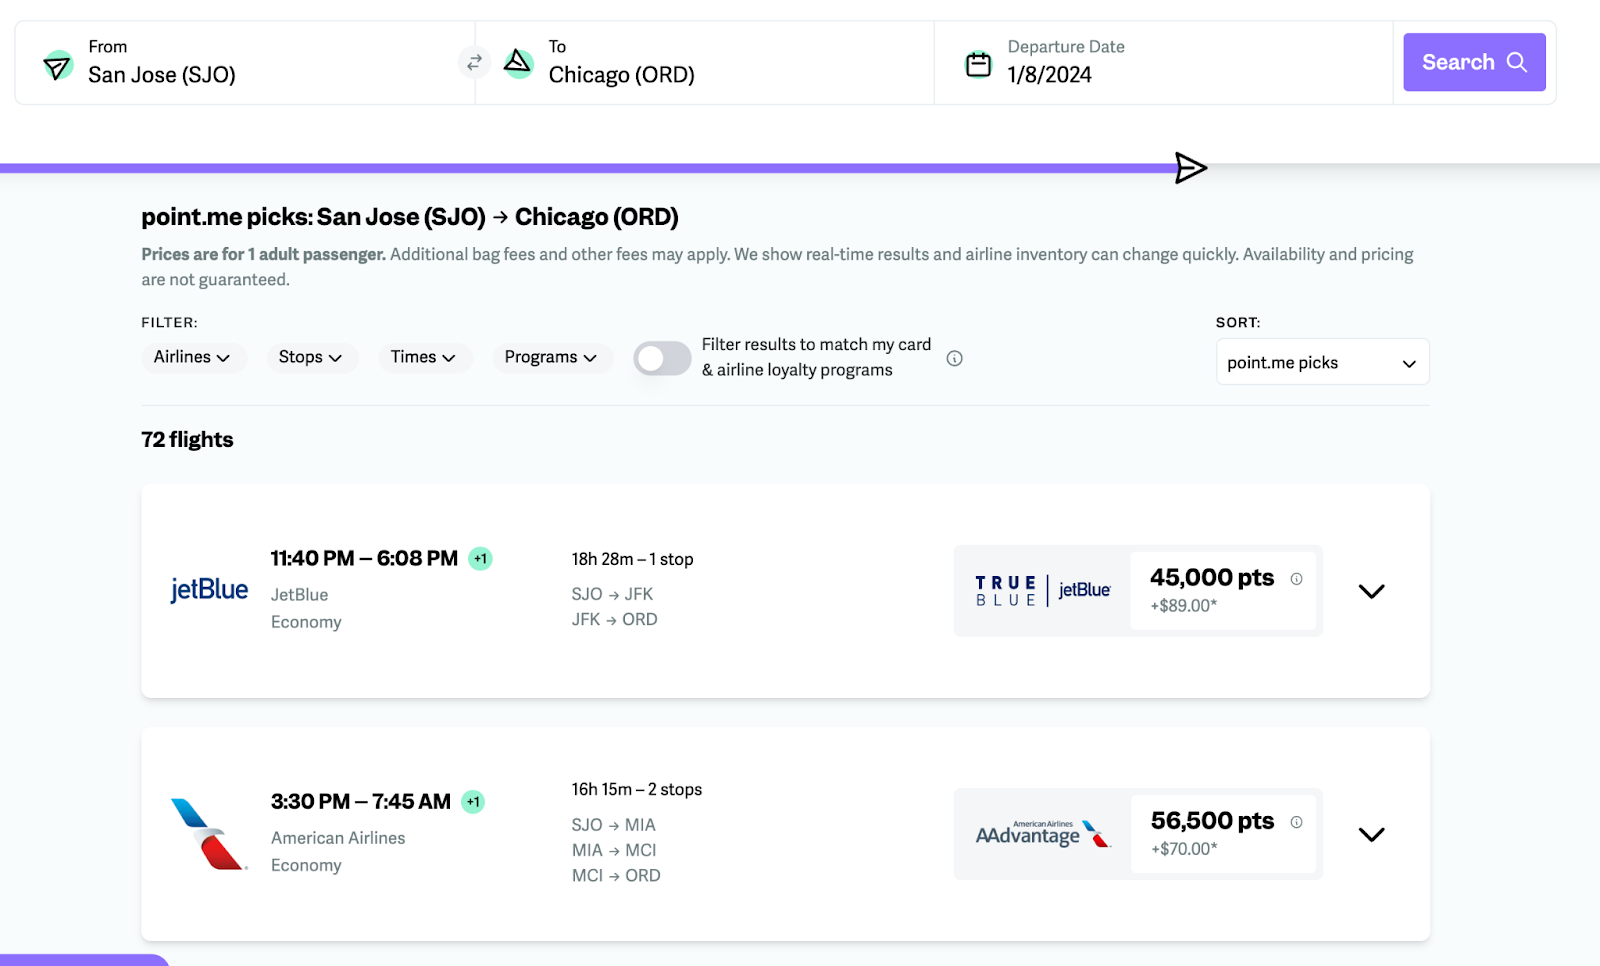The height and width of the screenshot is (966, 1600).
Task: Click the 56,500 pts price
Action: click(1212, 820)
